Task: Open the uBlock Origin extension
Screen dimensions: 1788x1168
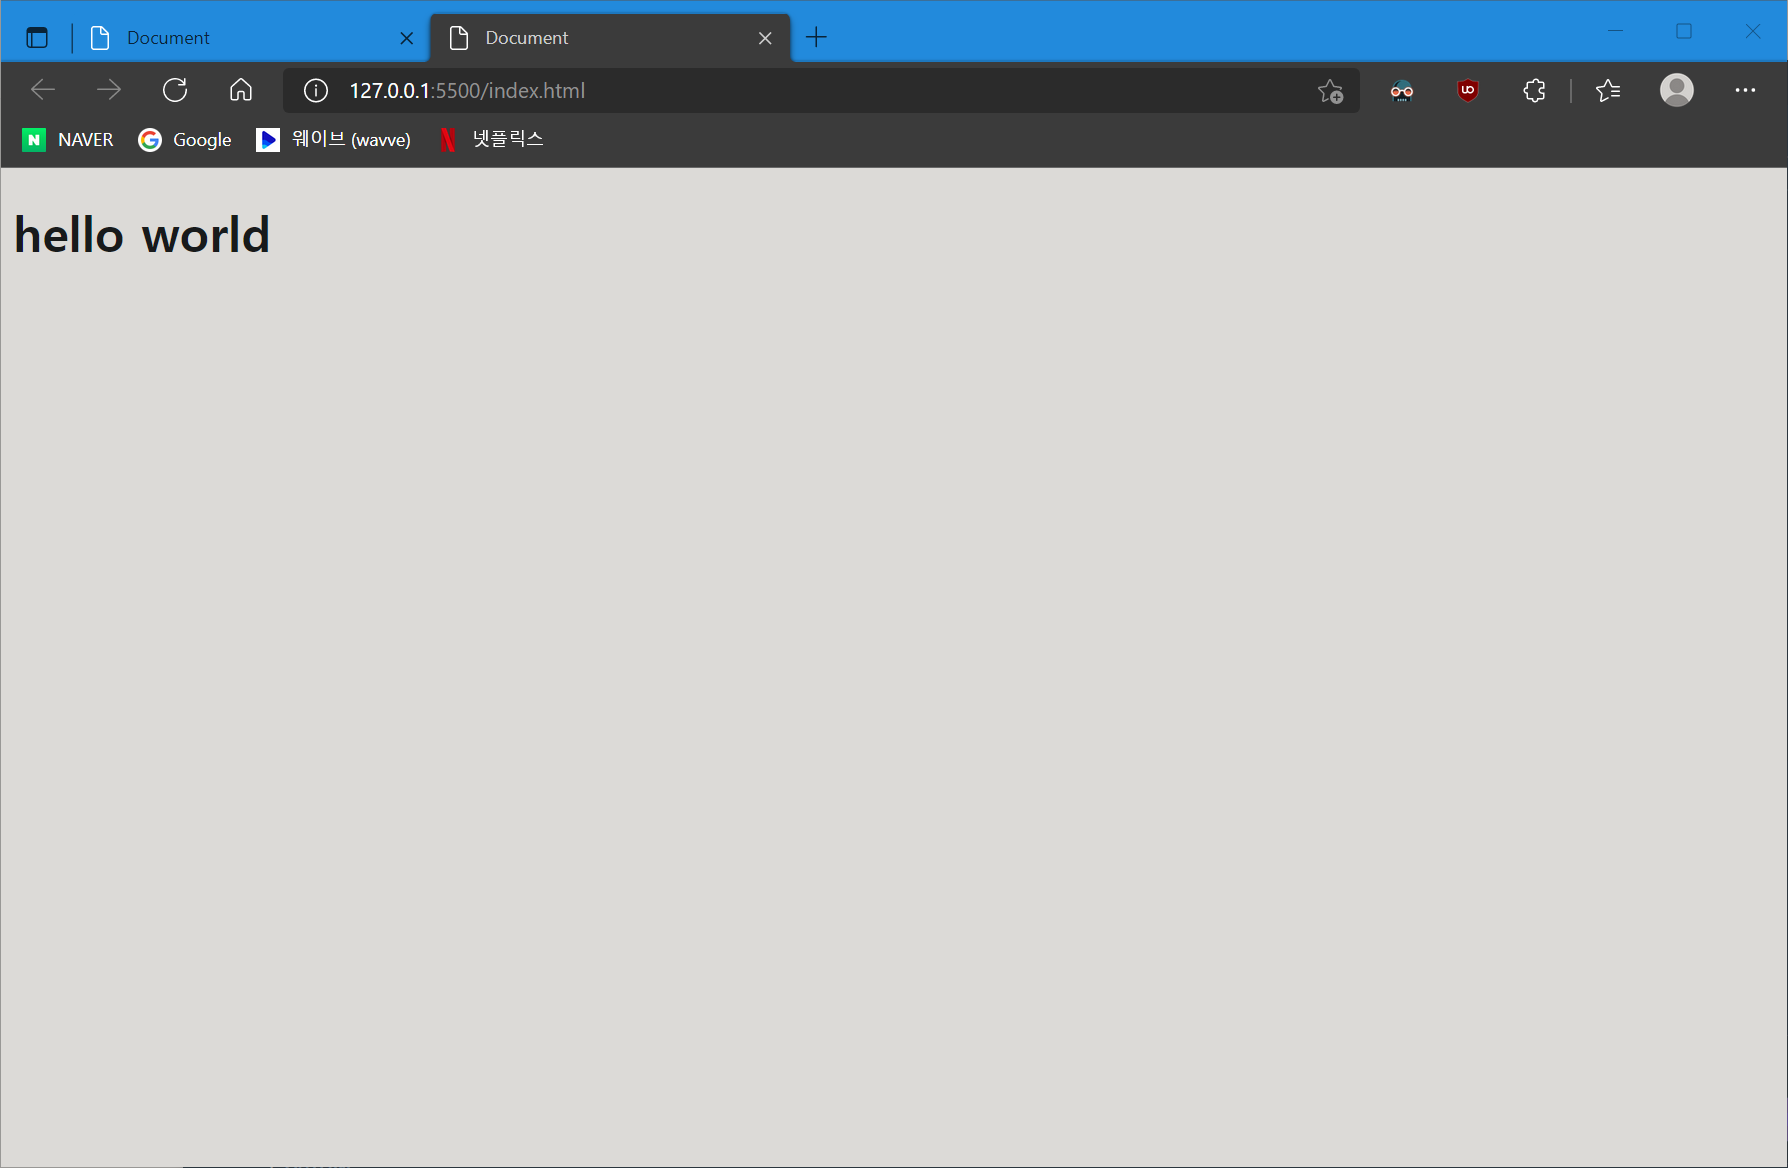Action: tap(1468, 91)
